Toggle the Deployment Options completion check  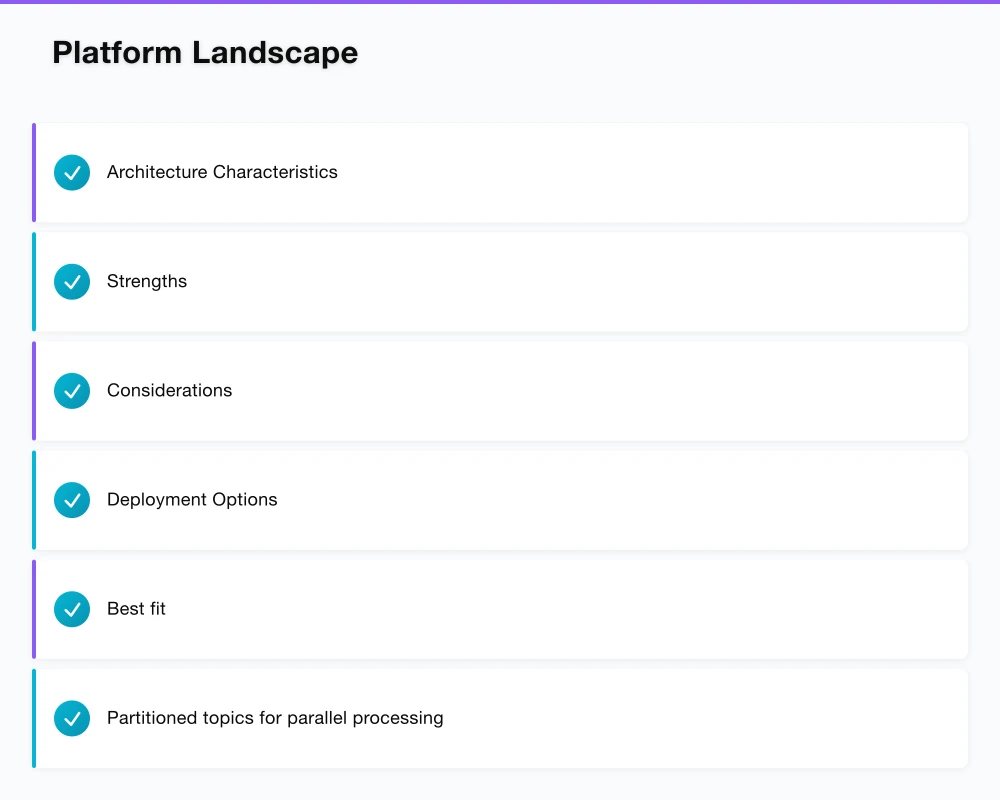pyautogui.click(x=71, y=499)
